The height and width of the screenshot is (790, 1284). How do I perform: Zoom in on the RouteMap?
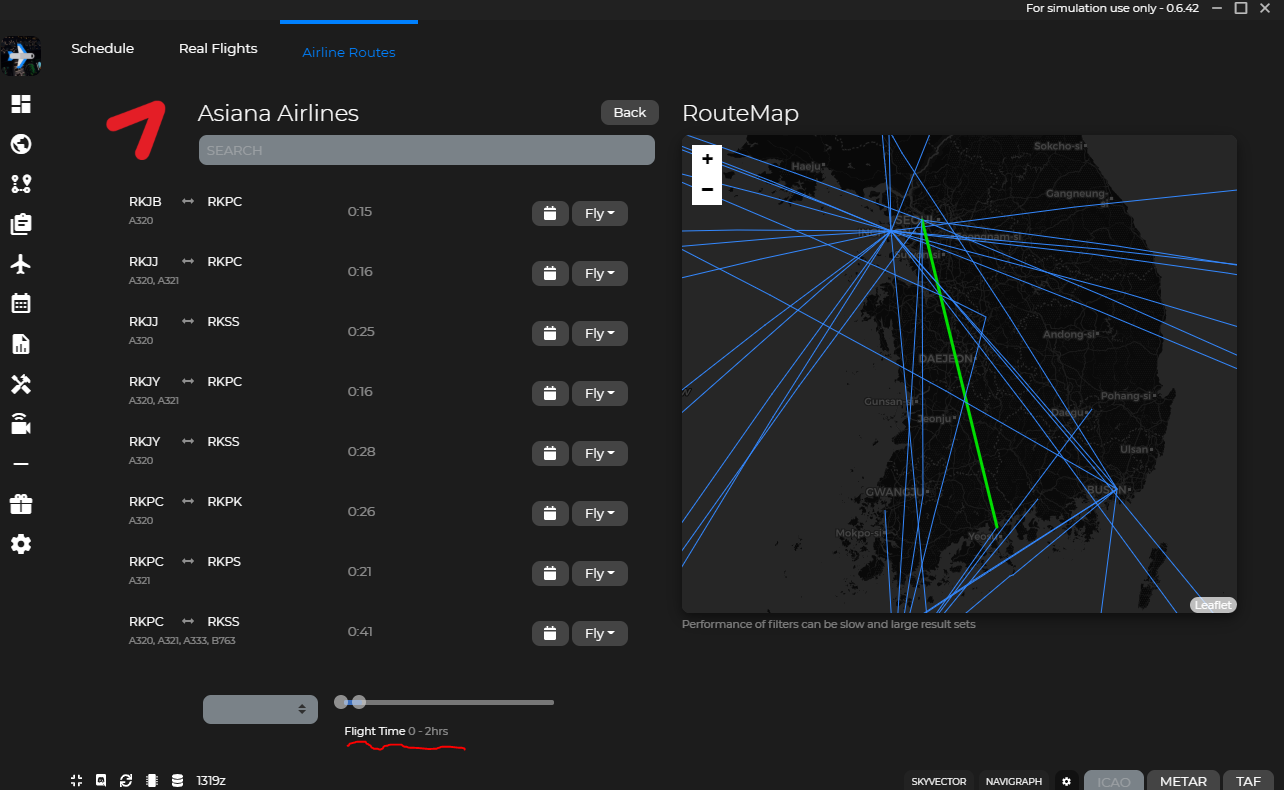[x=707, y=160]
